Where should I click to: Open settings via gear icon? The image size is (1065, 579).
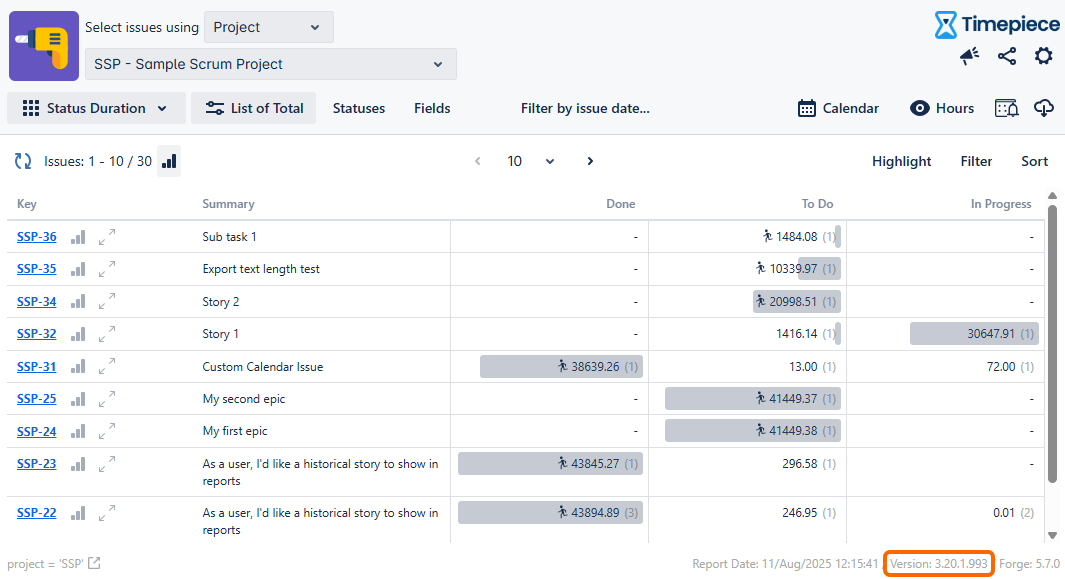pyautogui.click(x=1043, y=57)
